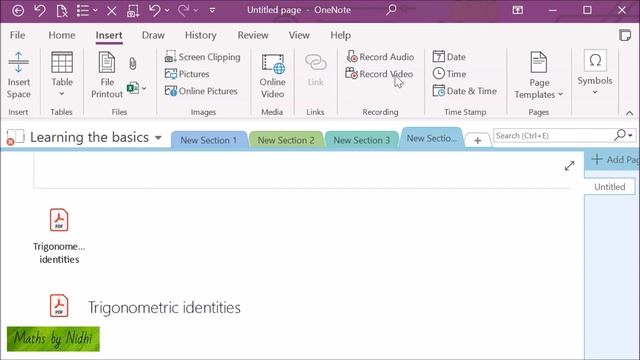Start Record Video
Image resolution: width=640 pixels, height=360 pixels.
coord(379,74)
